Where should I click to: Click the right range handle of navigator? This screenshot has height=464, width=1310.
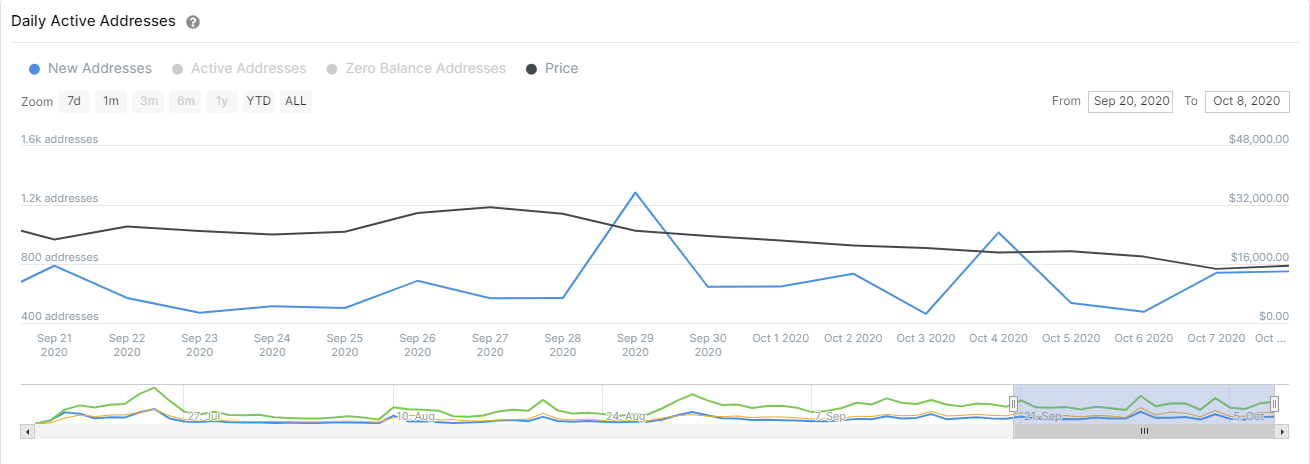coord(1274,403)
